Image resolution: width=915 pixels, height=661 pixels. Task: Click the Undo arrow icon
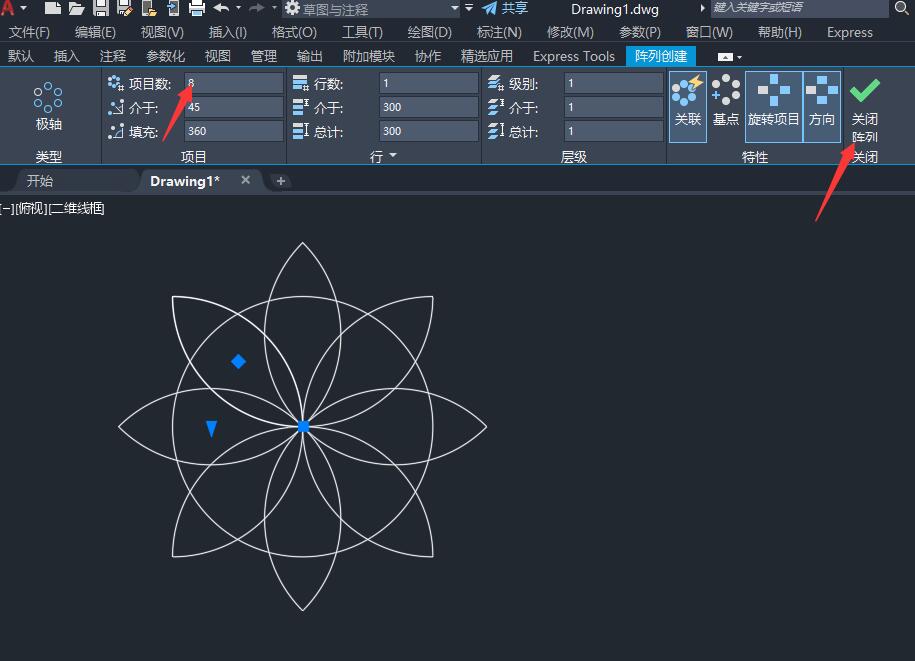coord(222,9)
